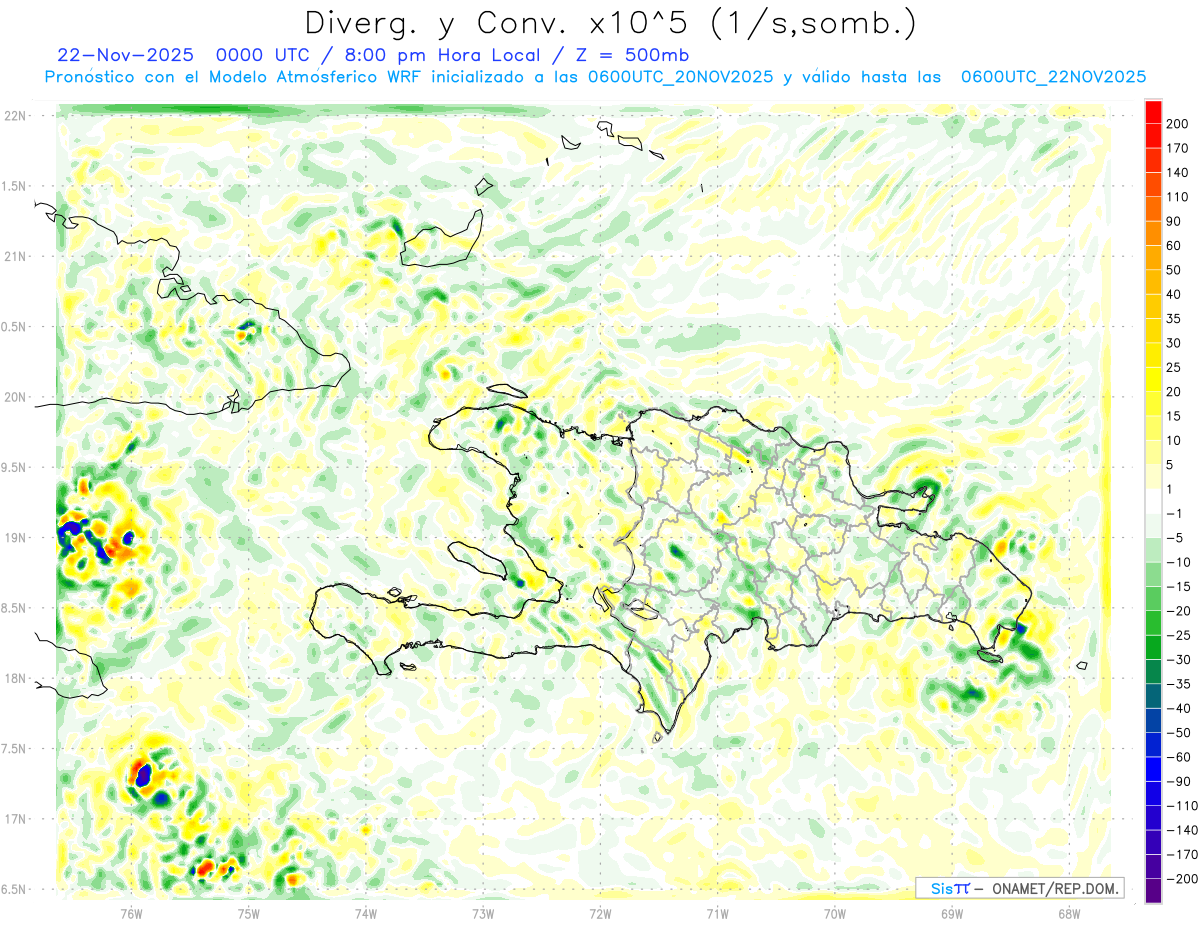Click the "-35" colorbar label

tap(1177, 684)
